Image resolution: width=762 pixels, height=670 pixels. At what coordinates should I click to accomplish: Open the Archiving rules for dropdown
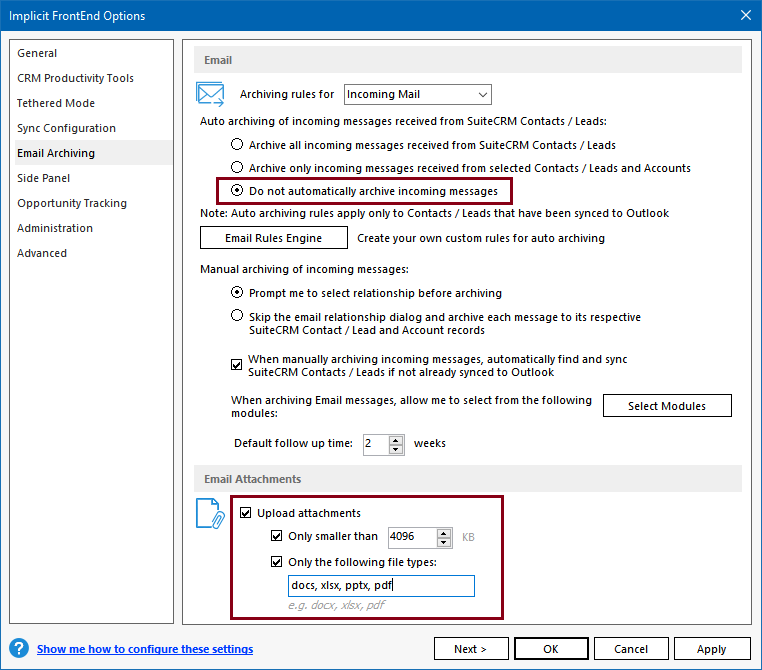tap(417, 95)
